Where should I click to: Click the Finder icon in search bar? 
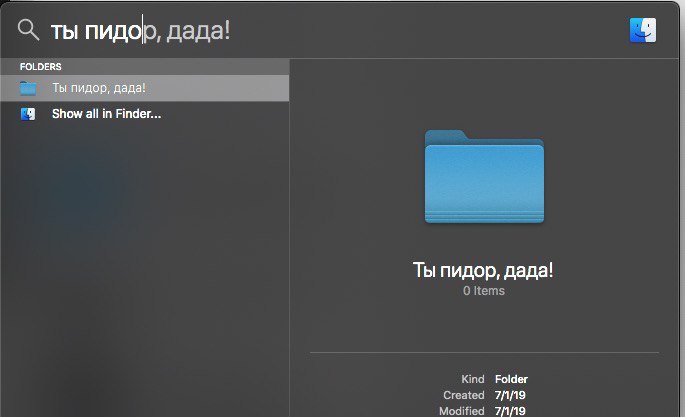(x=643, y=30)
